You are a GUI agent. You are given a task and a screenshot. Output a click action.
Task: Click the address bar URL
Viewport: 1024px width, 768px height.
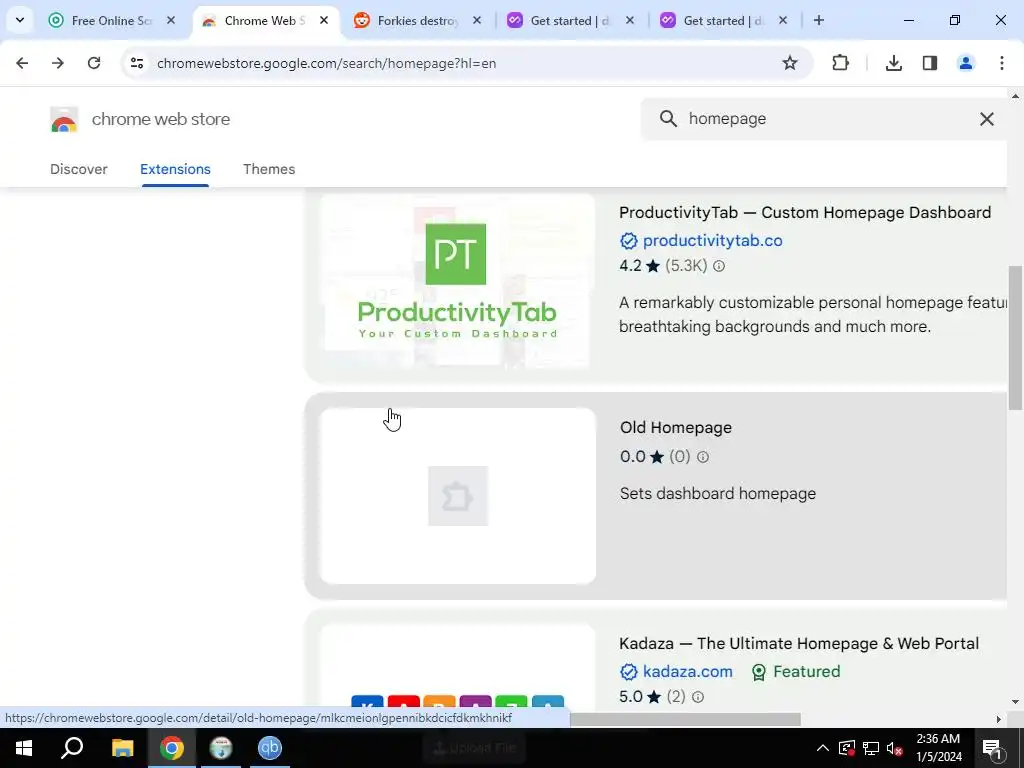pos(327,63)
